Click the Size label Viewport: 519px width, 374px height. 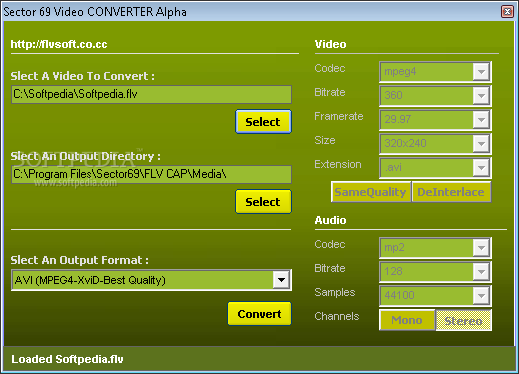[x=325, y=140]
